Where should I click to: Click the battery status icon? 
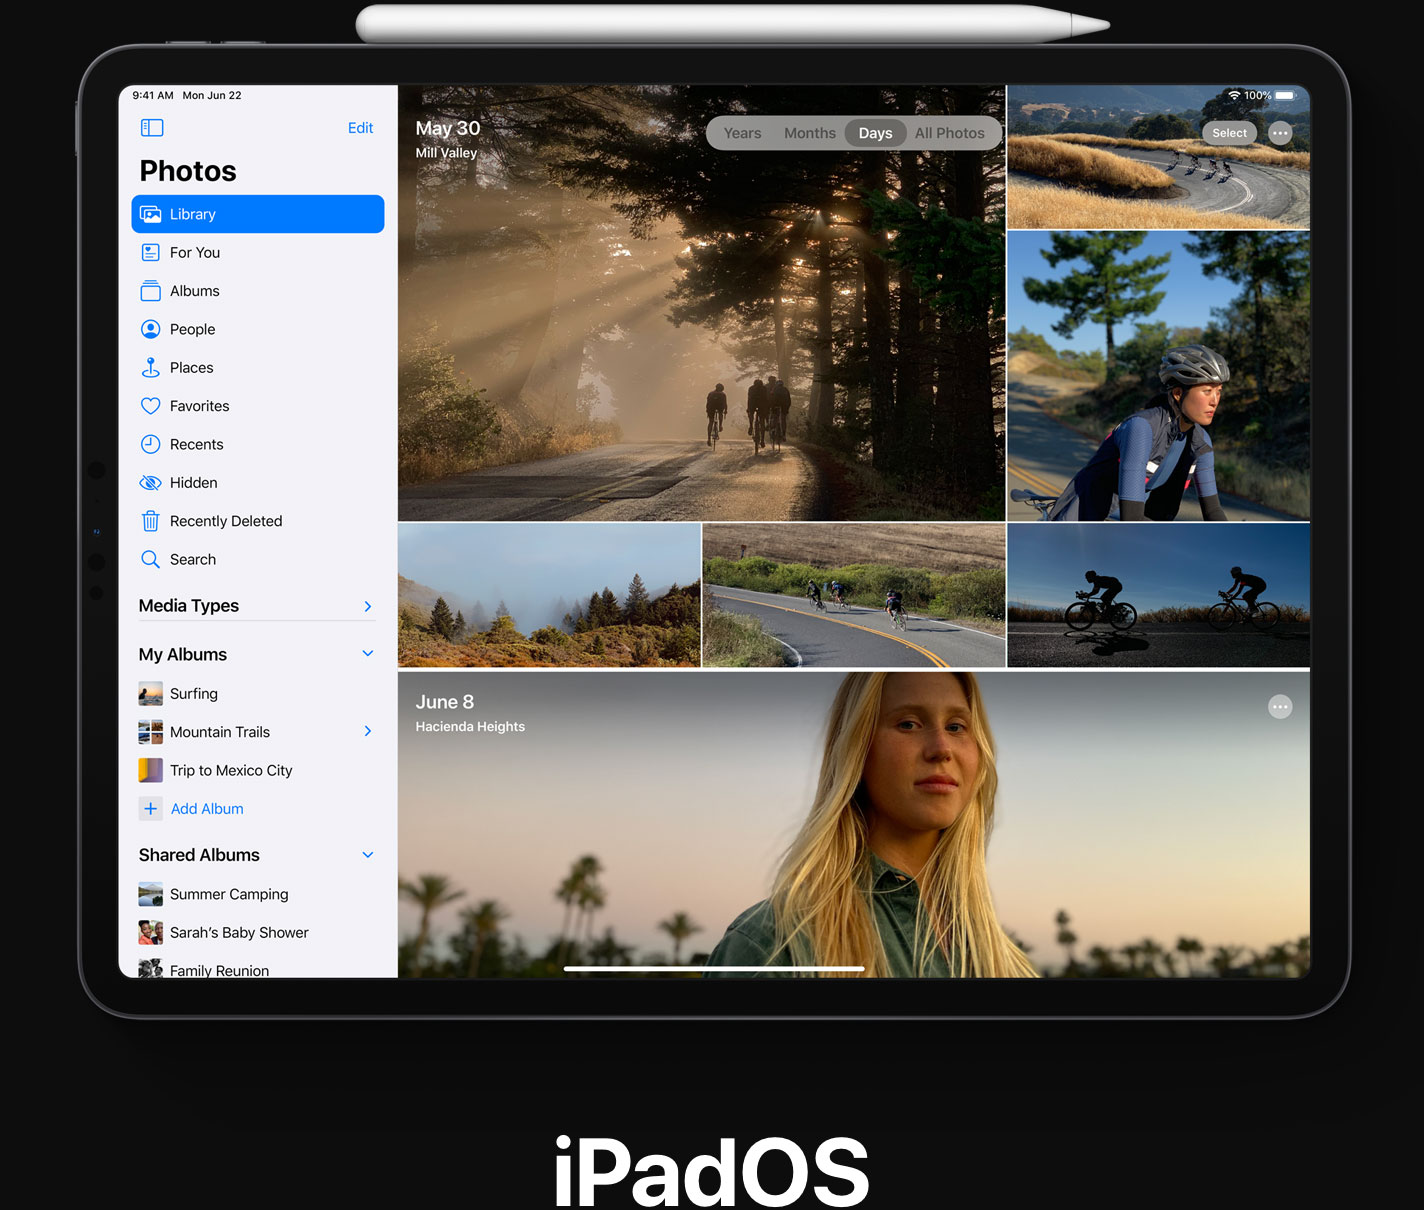[x=1286, y=96]
